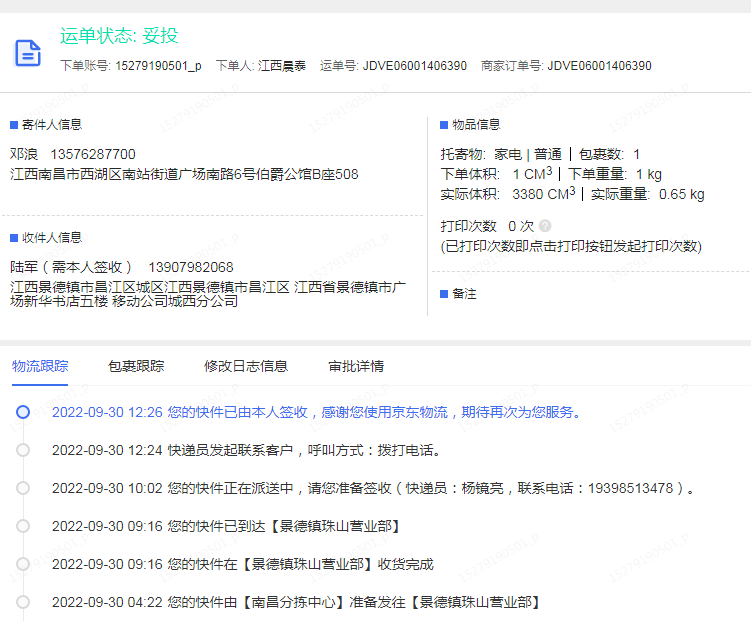Click sender phone 13576287700
751x621 pixels.
(93, 154)
